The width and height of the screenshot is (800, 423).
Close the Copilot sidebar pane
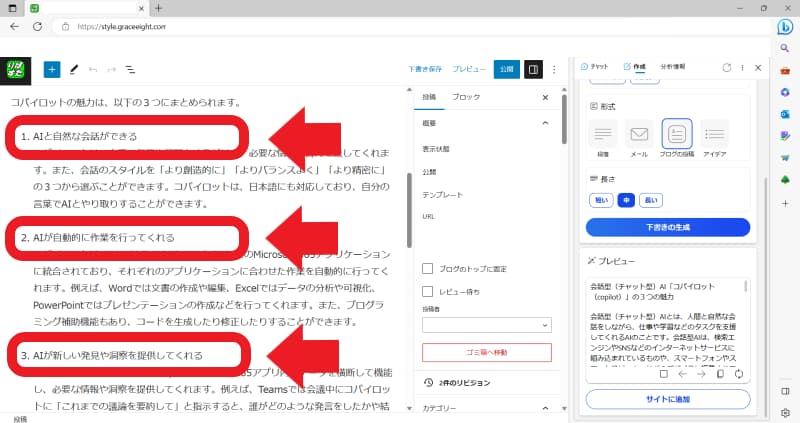(x=758, y=67)
